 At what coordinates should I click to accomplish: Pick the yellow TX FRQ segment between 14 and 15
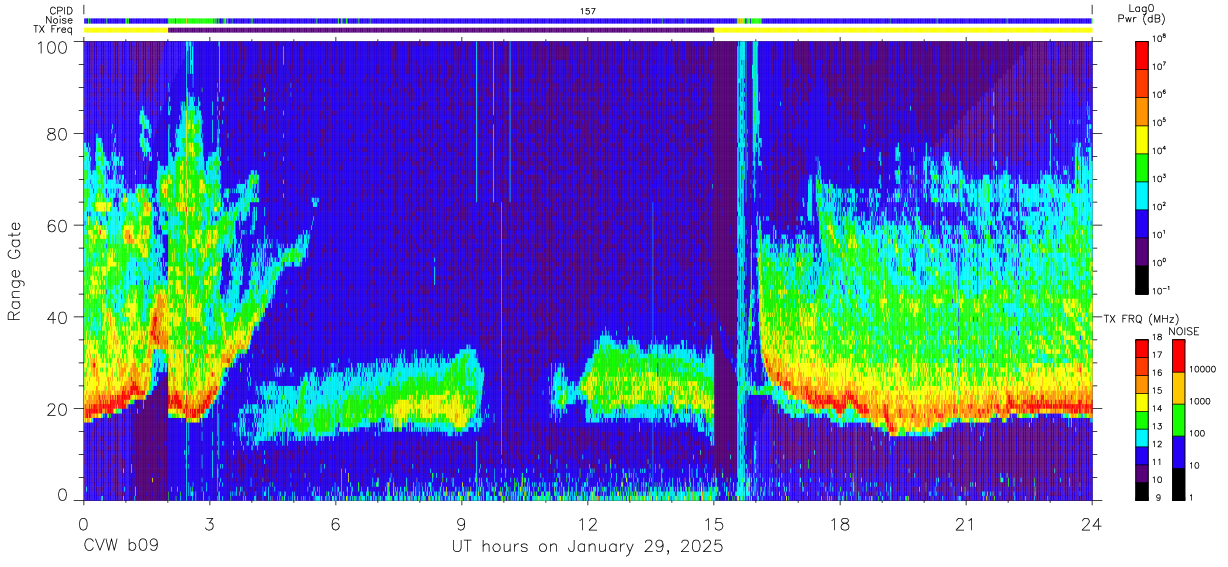coord(1142,402)
